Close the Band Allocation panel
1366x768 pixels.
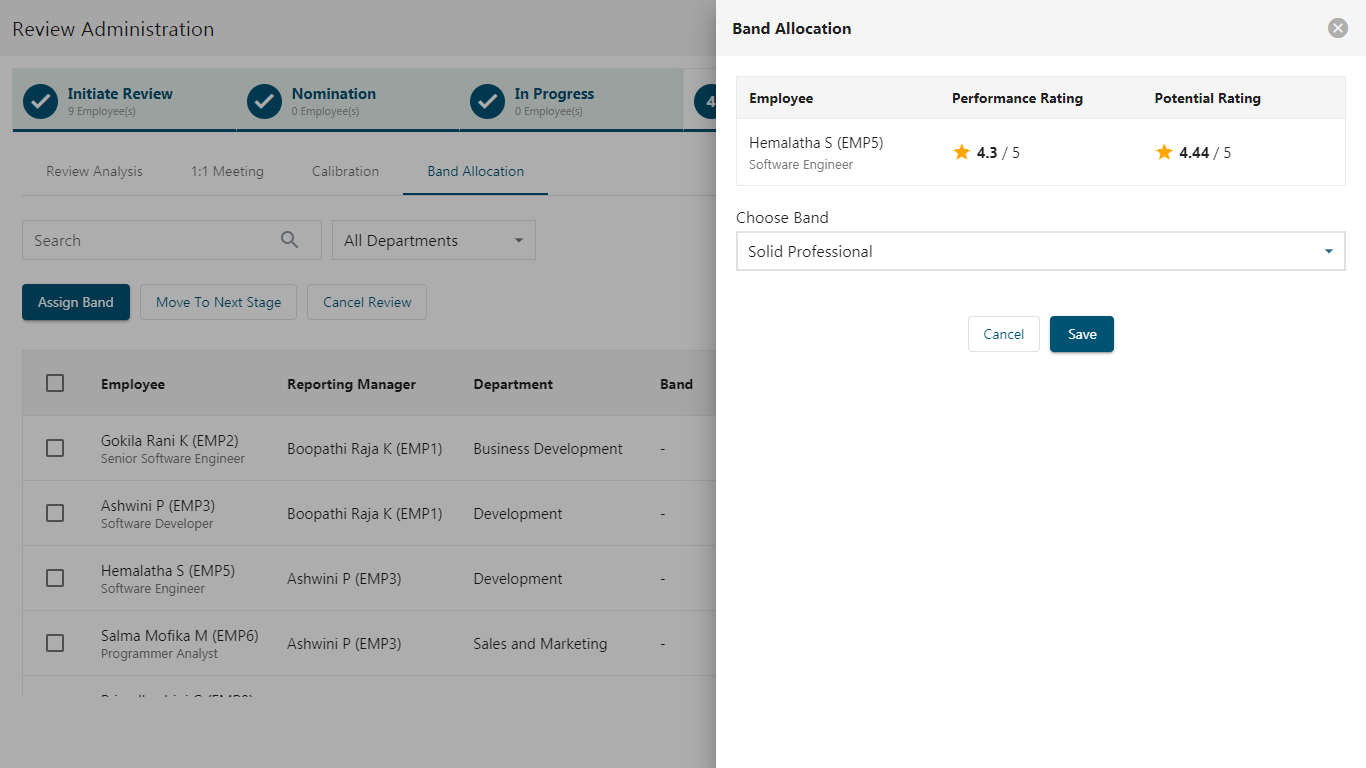click(1337, 28)
